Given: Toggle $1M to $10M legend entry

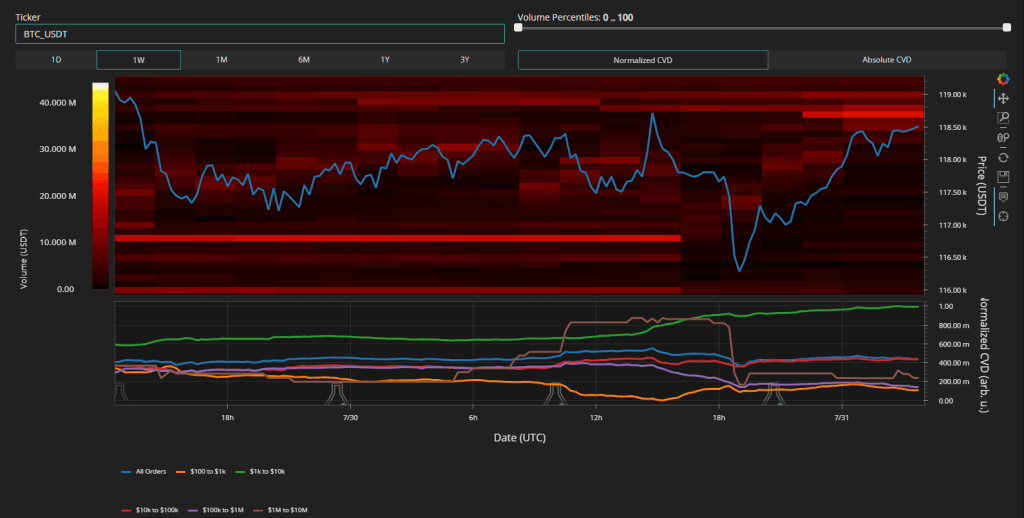Looking at the screenshot, I should [280, 510].
